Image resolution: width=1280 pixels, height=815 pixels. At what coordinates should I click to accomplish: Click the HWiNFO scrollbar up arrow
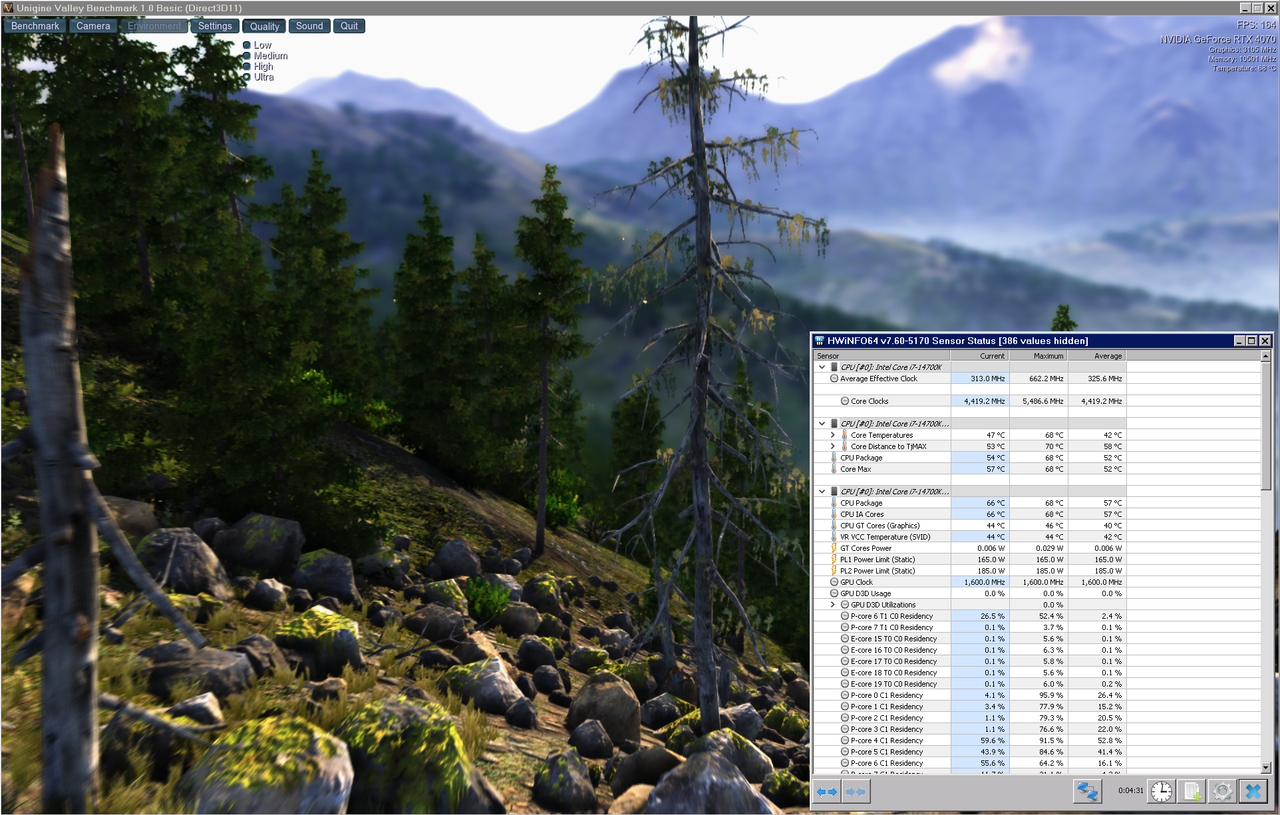[x=1266, y=356]
